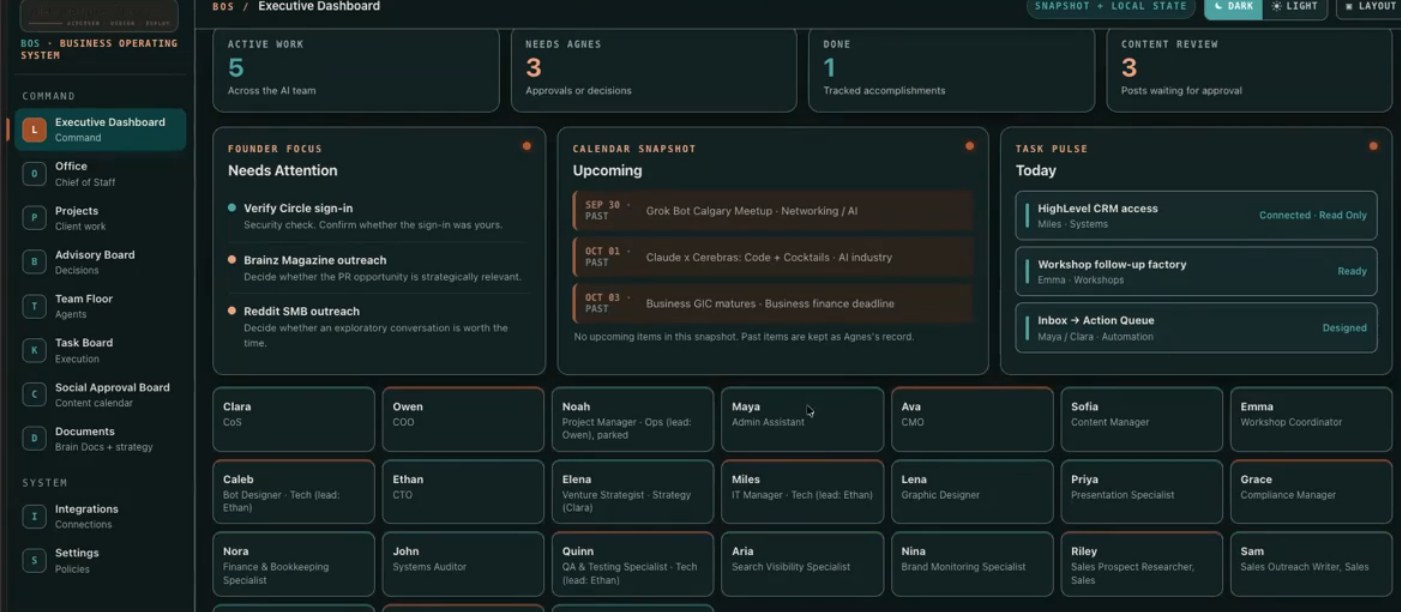The image size is (1401, 612).
Task: Open Owen COO agent card
Action: [463, 419]
